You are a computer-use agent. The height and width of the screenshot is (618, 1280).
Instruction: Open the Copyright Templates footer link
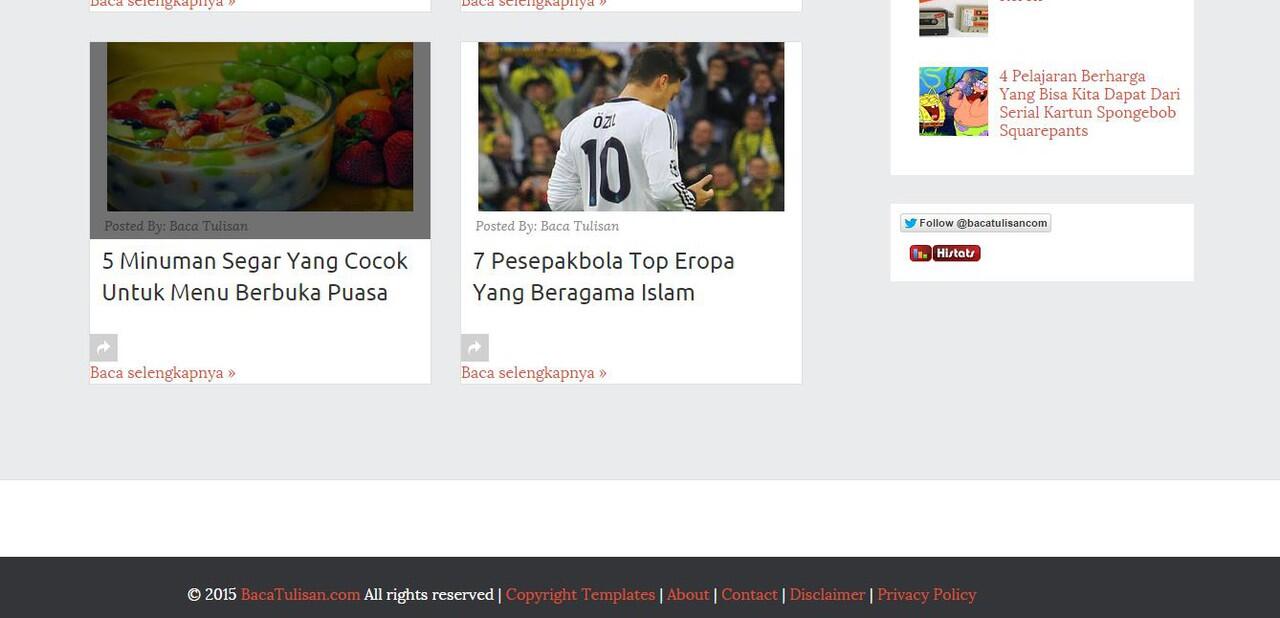click(x=580, y=594)
